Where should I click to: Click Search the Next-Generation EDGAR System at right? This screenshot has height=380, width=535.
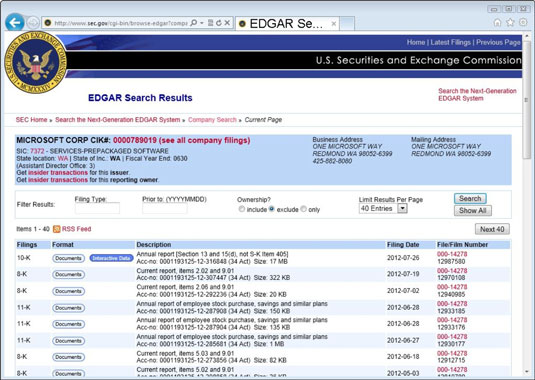click(x=477, y=94)
